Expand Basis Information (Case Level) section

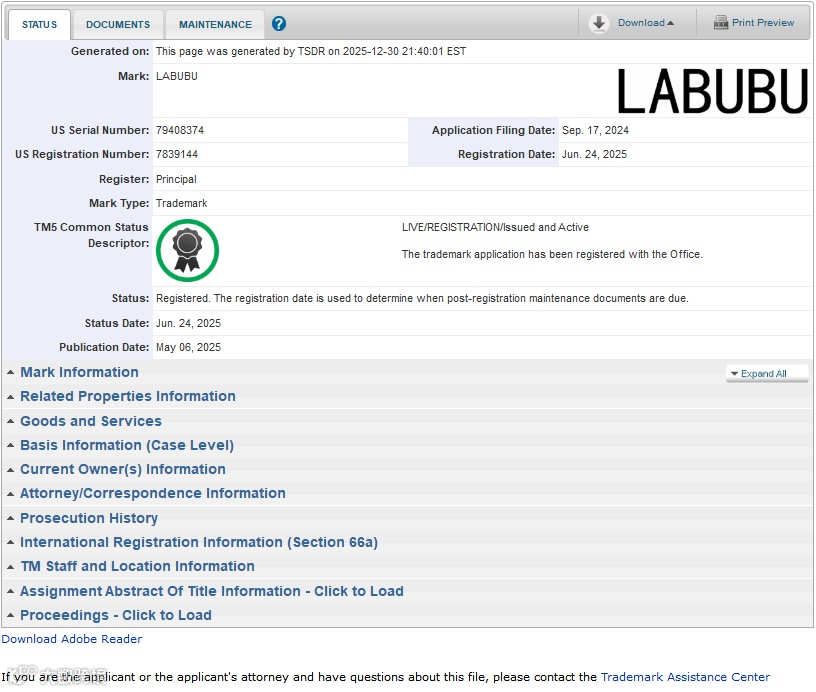(127, 445)
